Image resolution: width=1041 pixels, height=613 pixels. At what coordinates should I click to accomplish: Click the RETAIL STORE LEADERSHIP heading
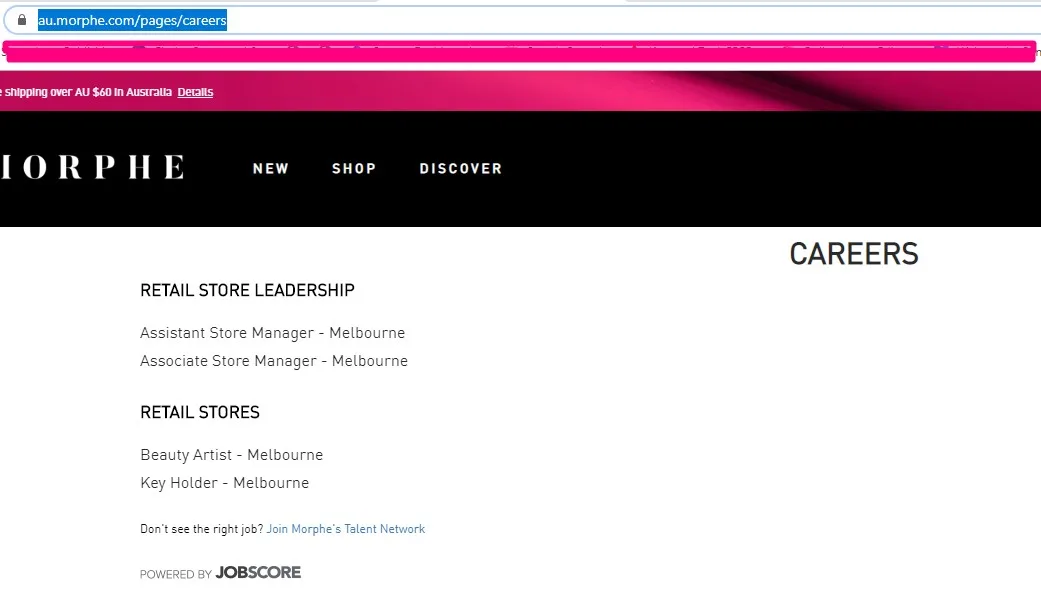pyautogui.click(x=247, y=291)
